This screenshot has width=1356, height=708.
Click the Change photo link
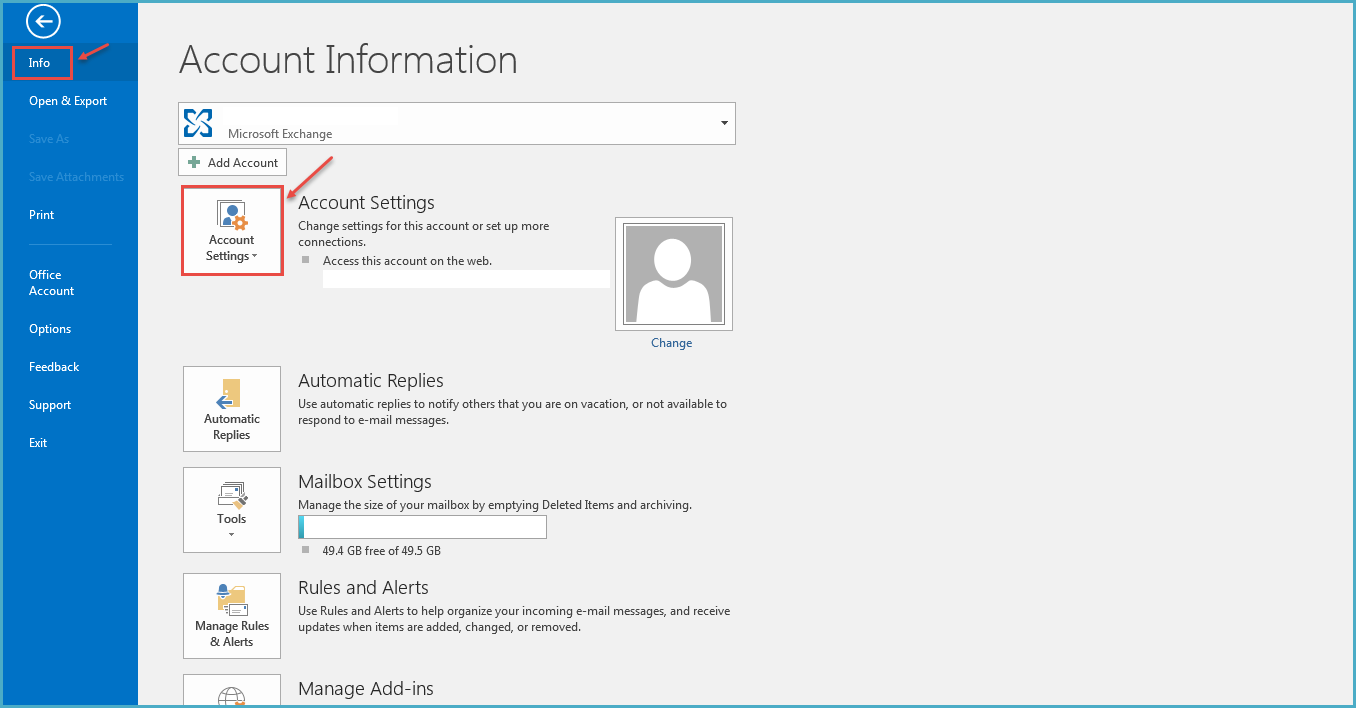tap(671, 343)
